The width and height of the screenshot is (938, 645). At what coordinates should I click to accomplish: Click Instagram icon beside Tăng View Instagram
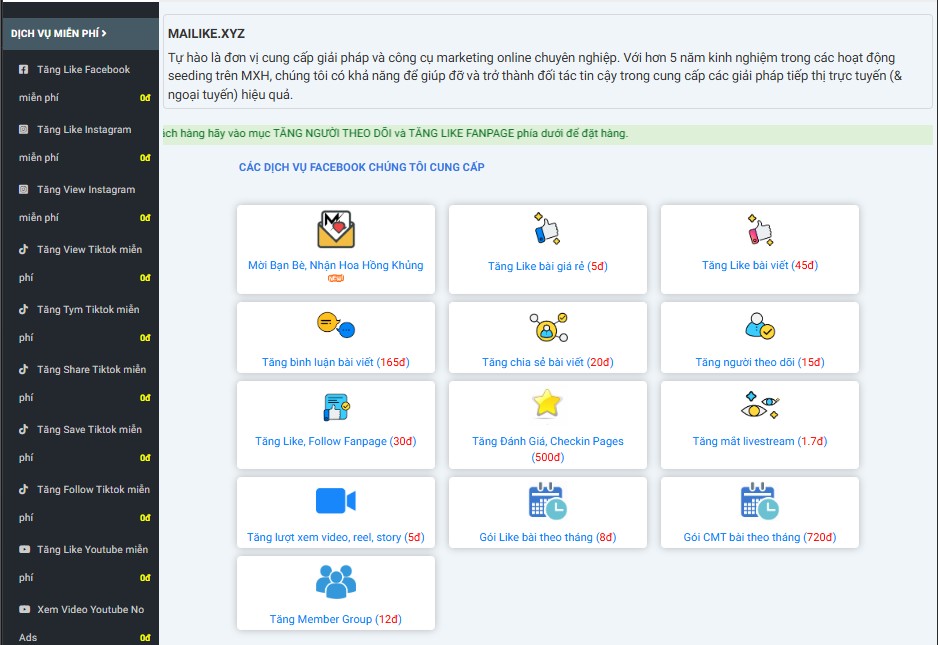pos(23,189)
